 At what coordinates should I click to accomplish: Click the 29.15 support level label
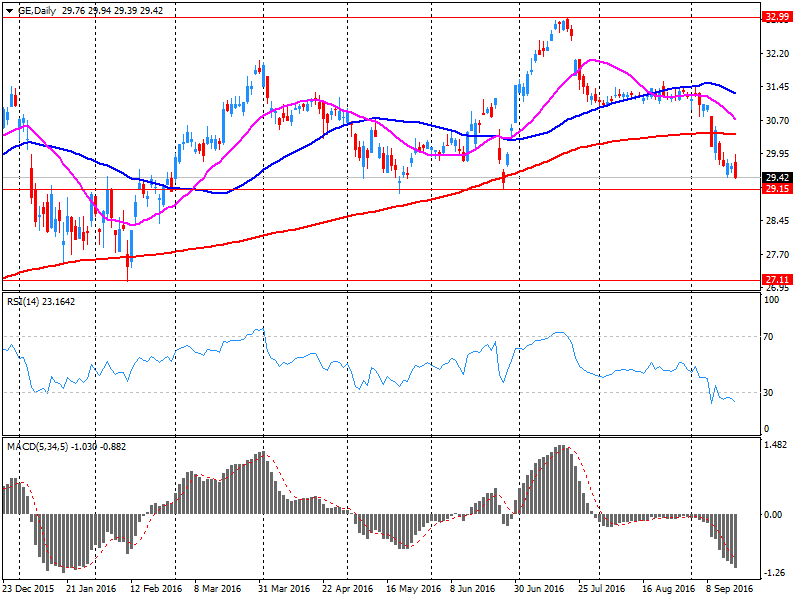pos(777,189)
